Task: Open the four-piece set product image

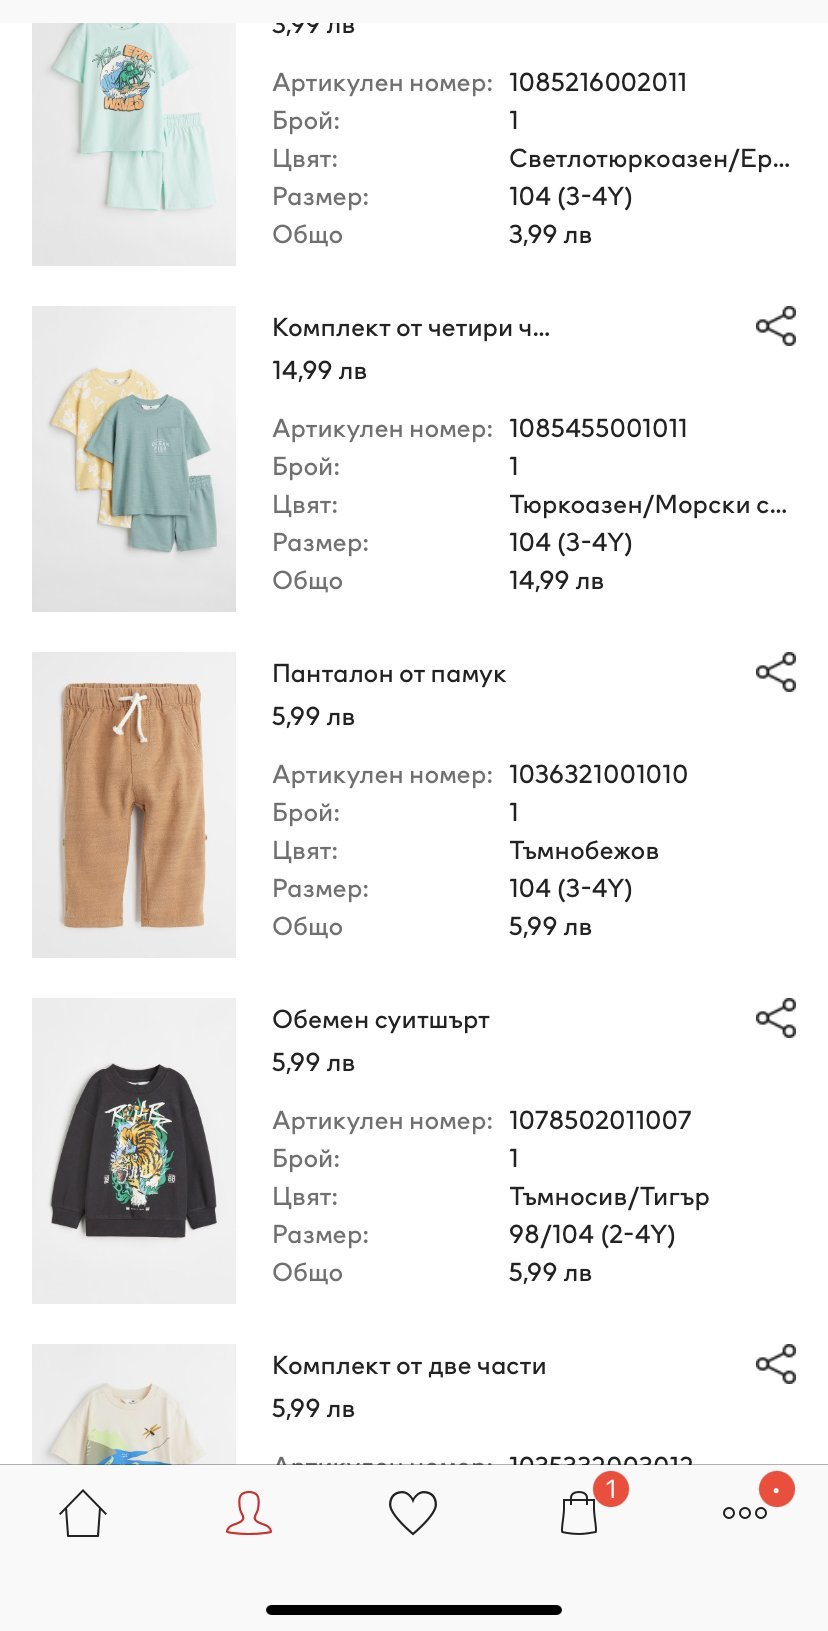Action: (134, 459)
